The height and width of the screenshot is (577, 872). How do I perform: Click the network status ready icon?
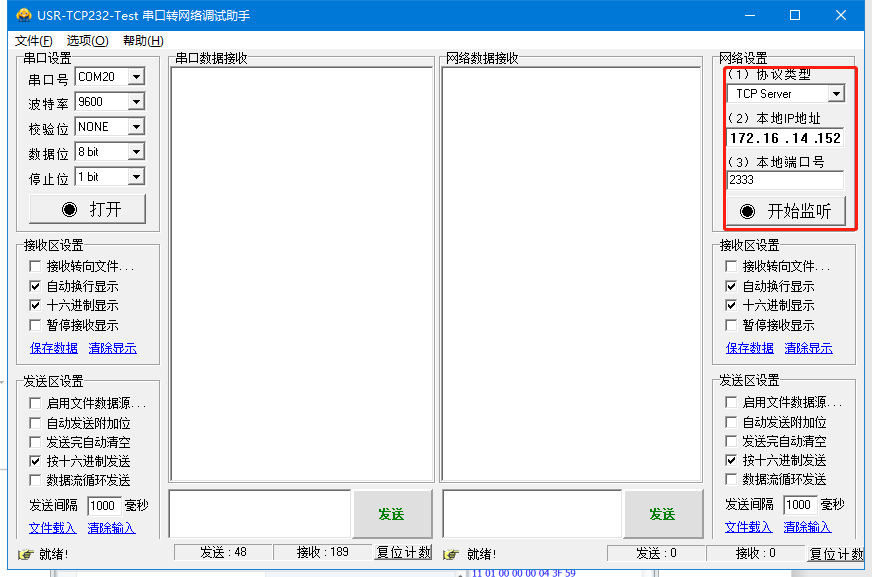[x=451, y=554]
